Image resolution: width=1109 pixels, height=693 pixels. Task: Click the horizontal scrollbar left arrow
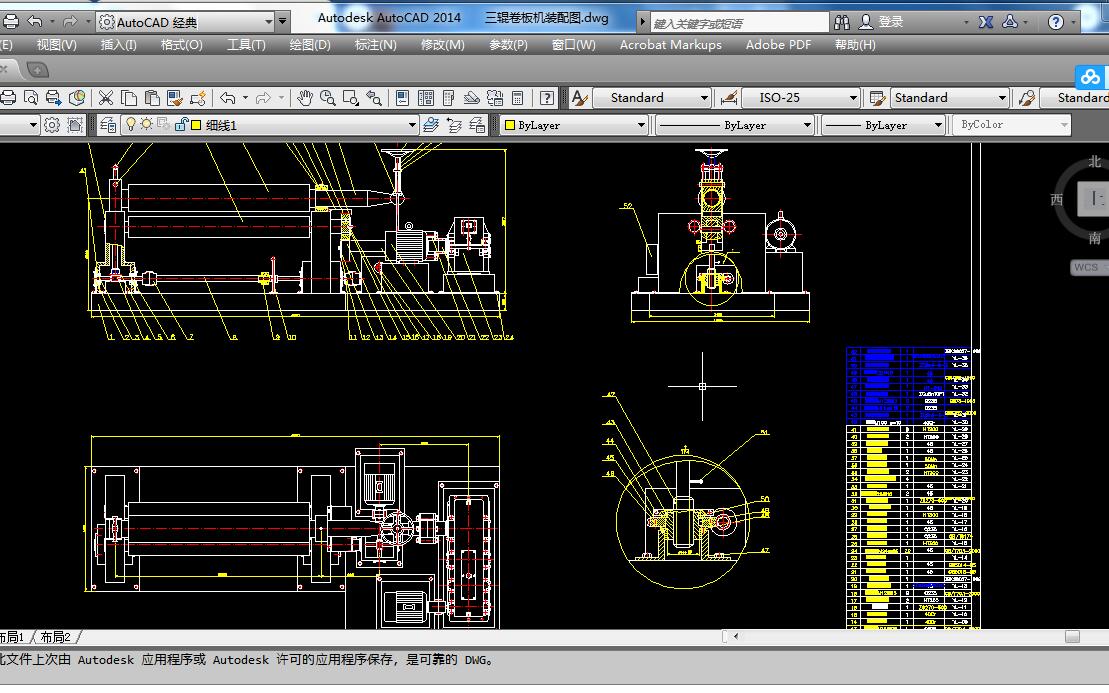pos(736,636)
